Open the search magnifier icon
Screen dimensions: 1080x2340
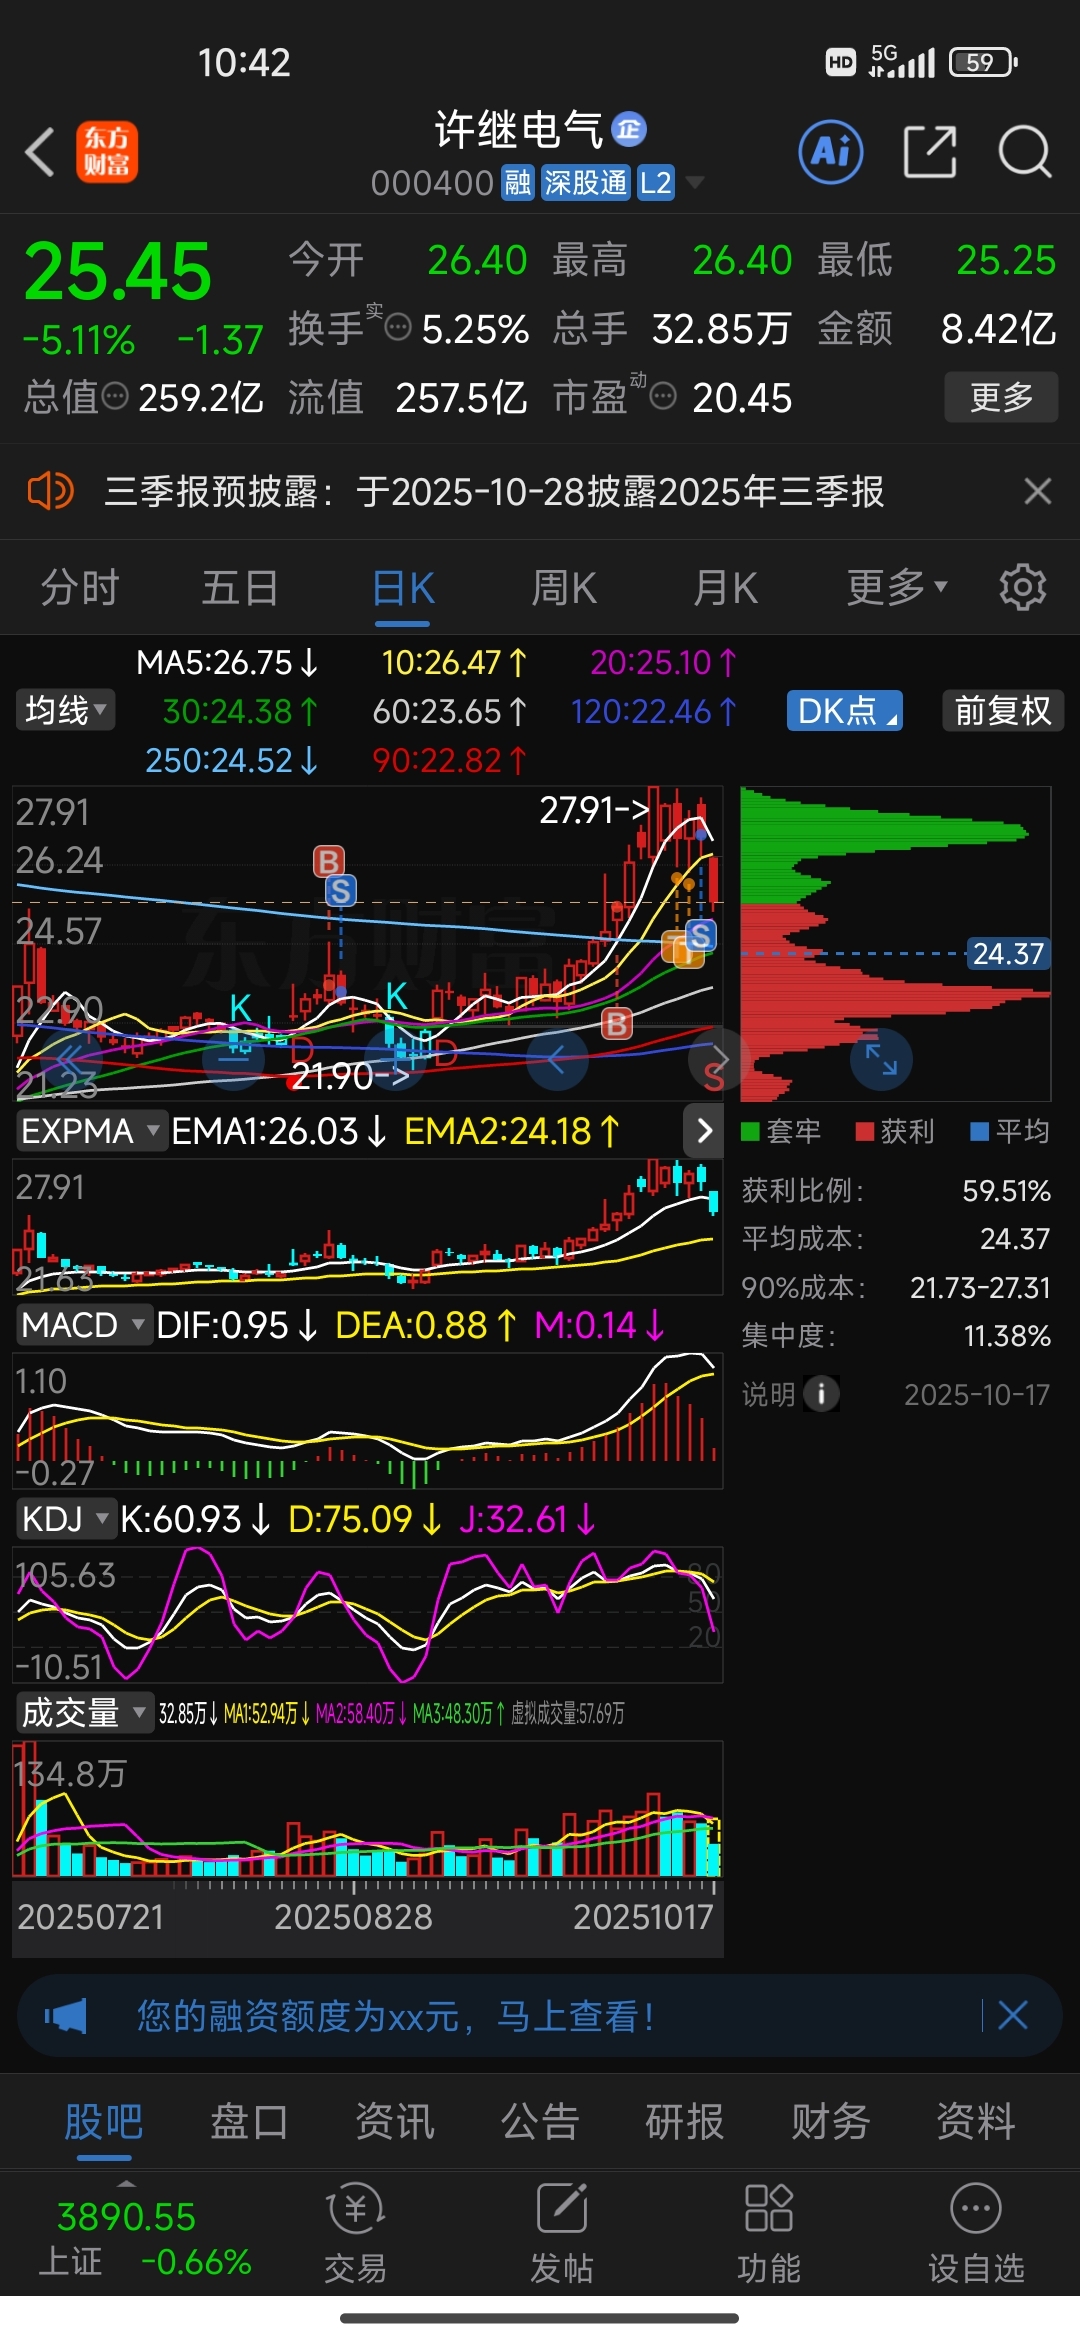click(1025, 152)
